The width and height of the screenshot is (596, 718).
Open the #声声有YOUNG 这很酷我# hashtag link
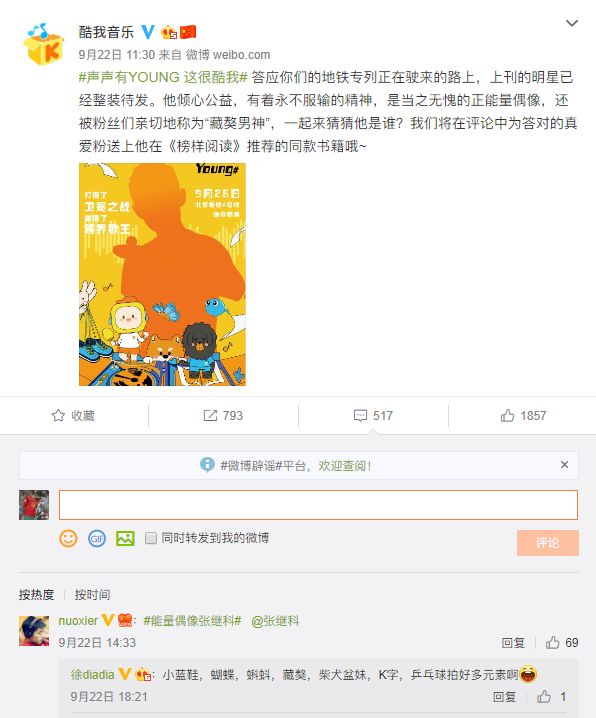point(163,77)
